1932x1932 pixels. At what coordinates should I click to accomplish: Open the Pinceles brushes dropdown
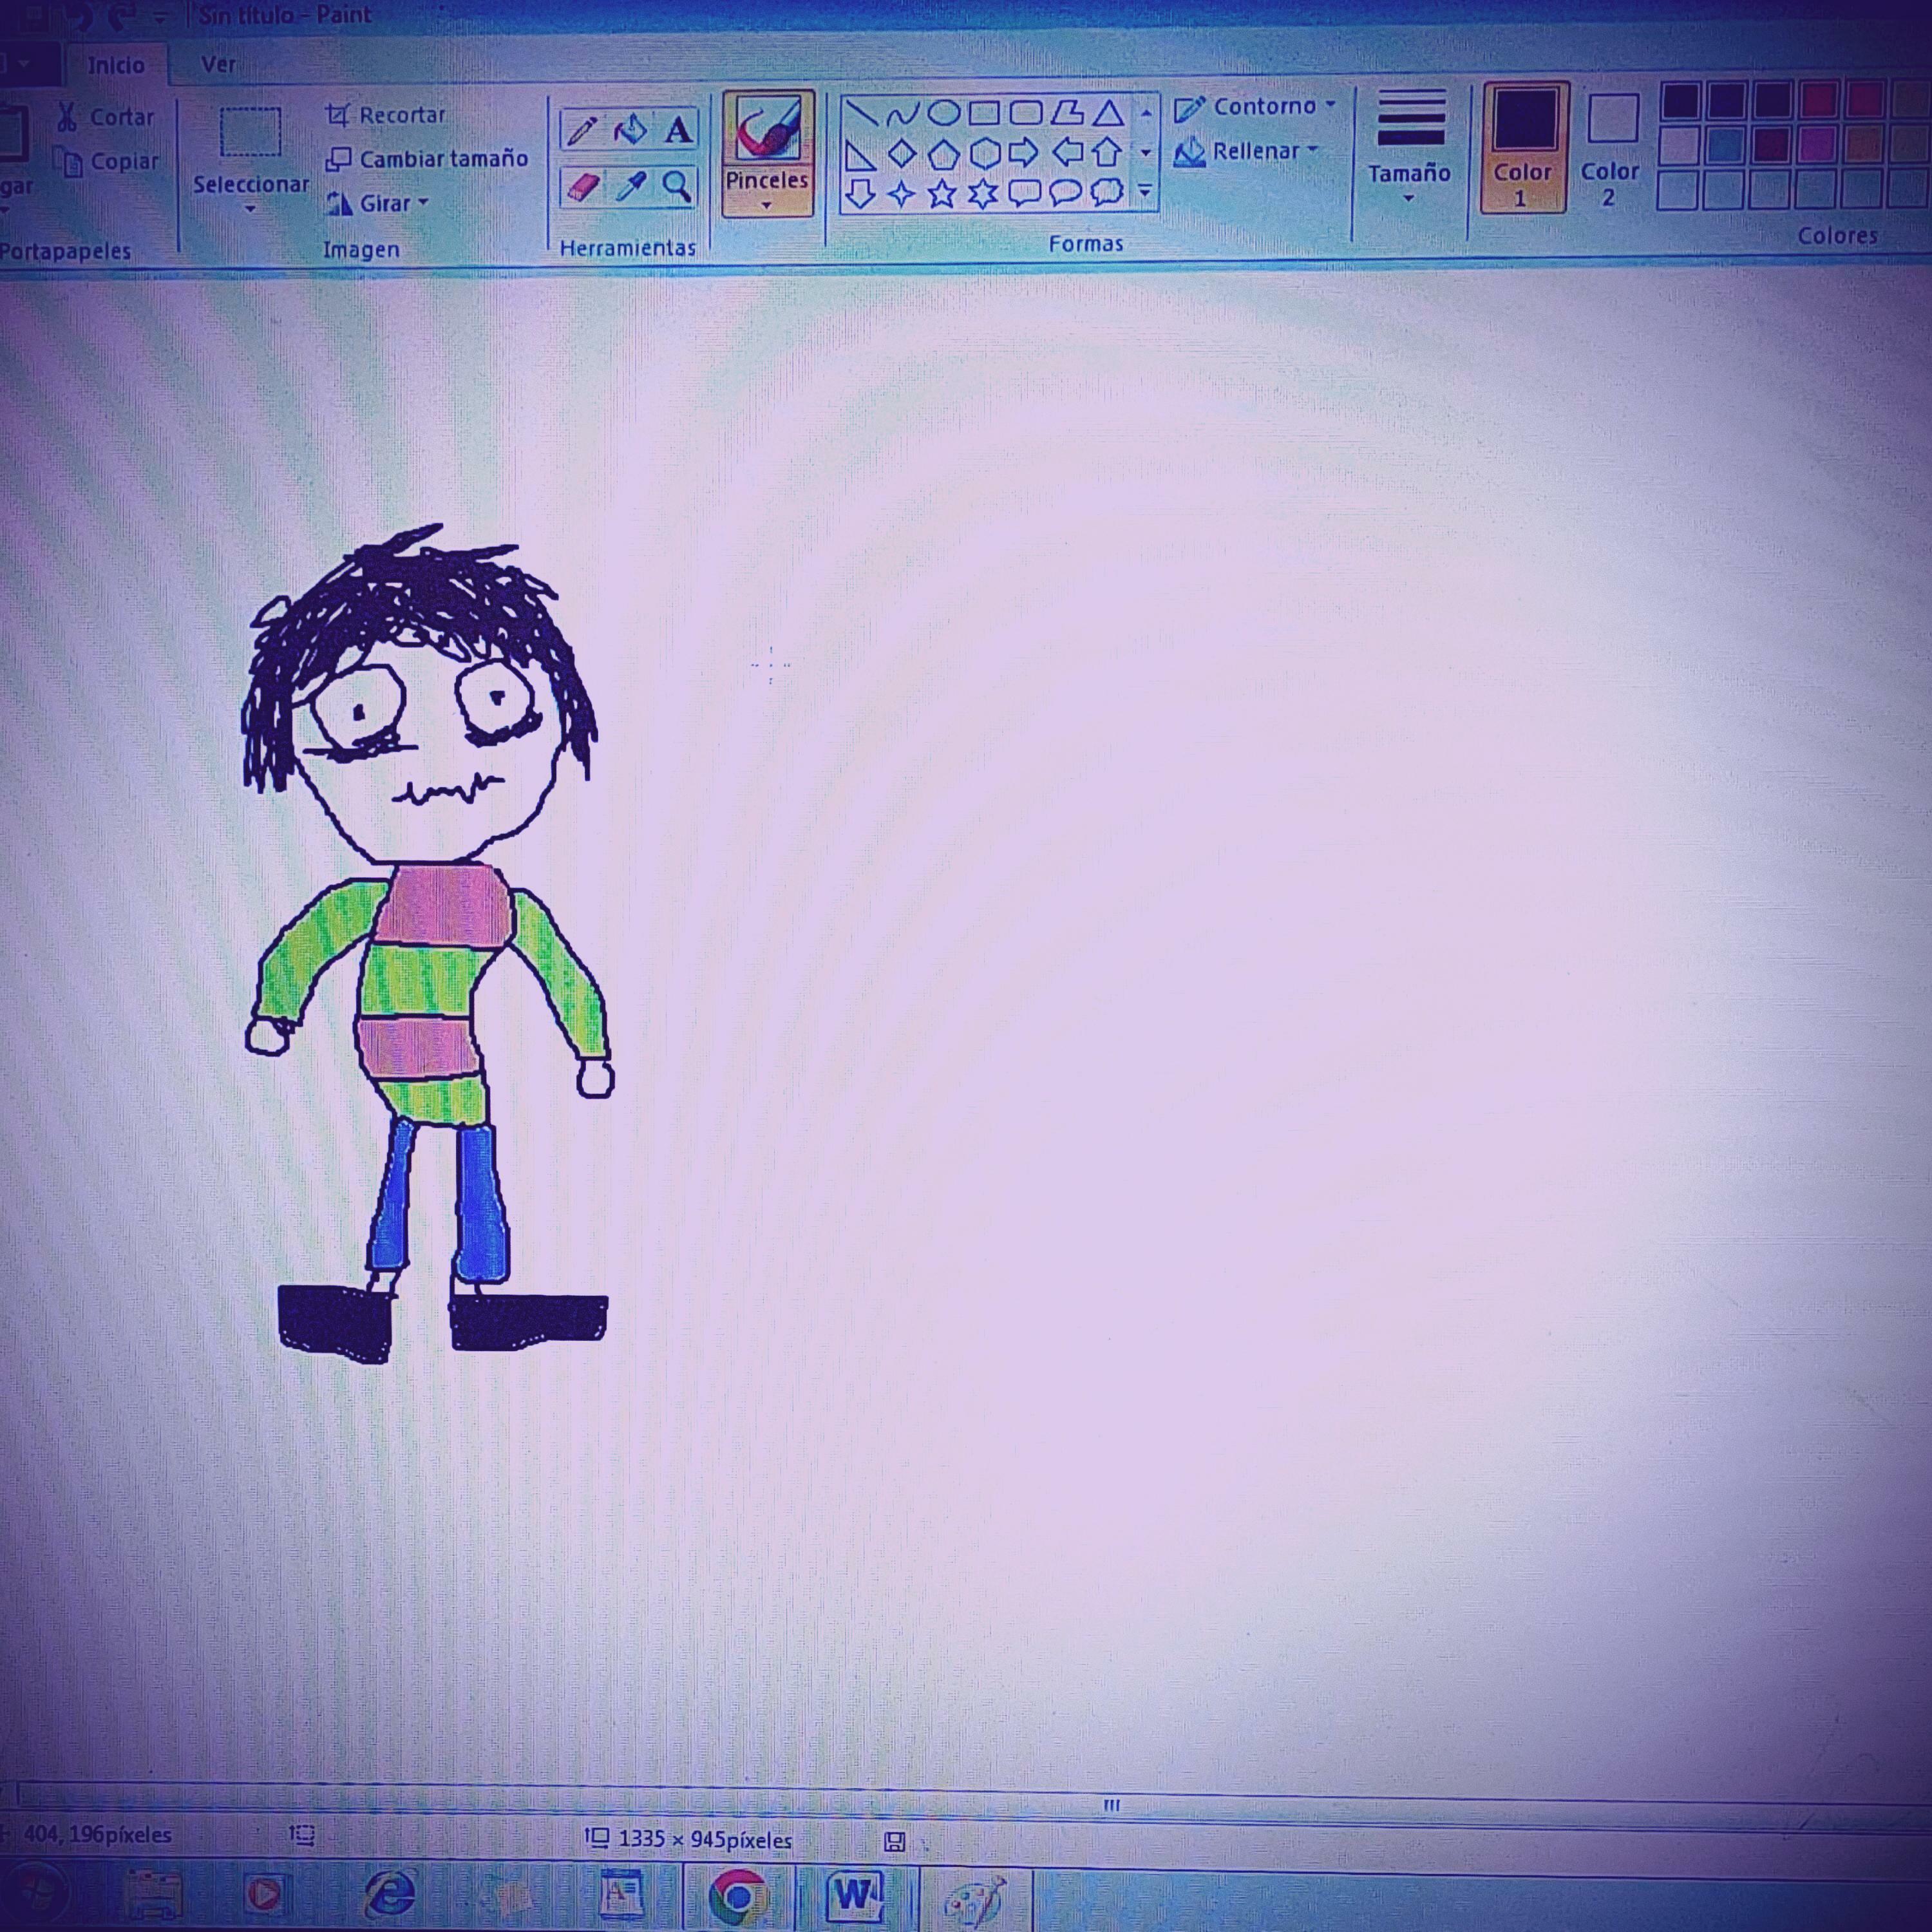click(767, 191)
